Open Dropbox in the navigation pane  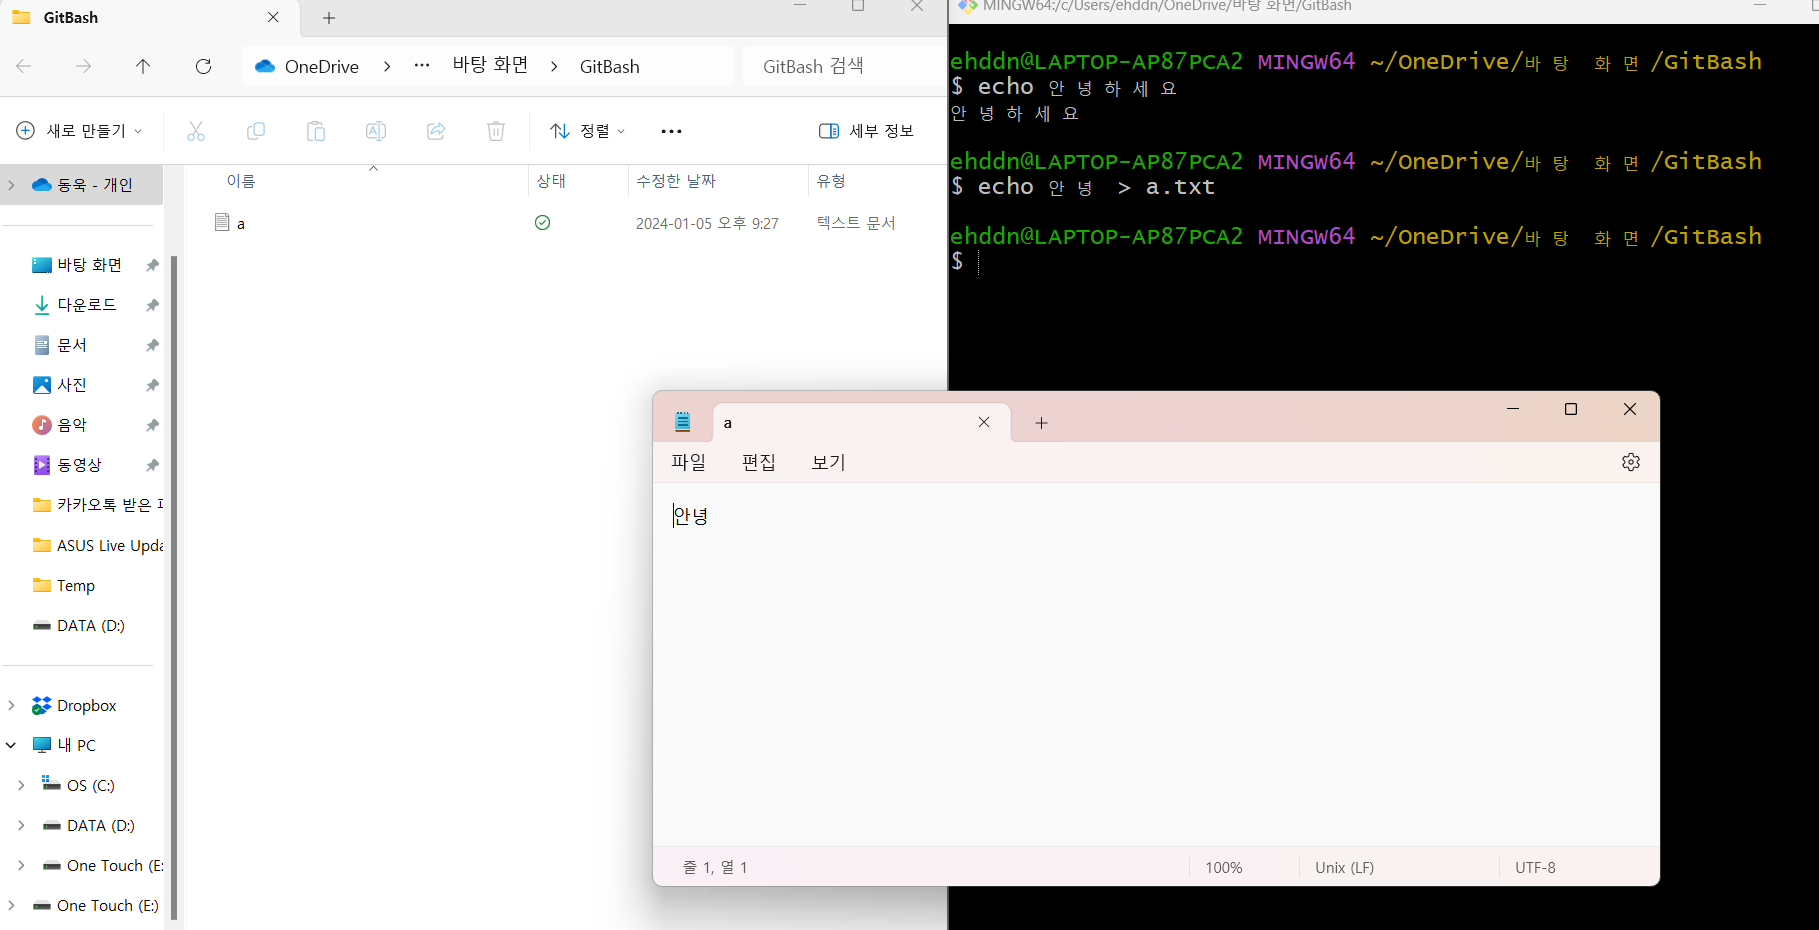[x=87, y=706]
